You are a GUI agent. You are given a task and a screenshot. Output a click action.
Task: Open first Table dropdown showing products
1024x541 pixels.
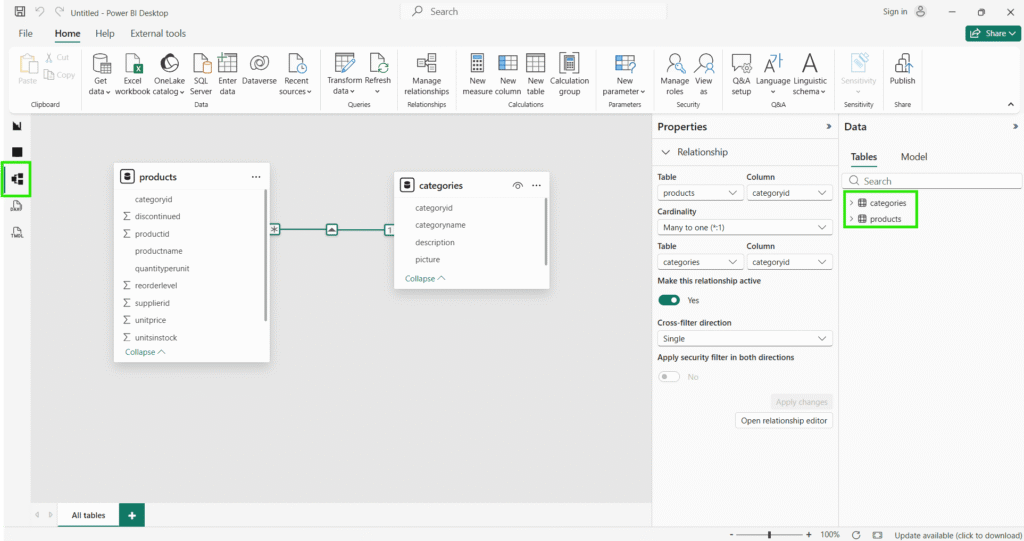click(699, 193)
